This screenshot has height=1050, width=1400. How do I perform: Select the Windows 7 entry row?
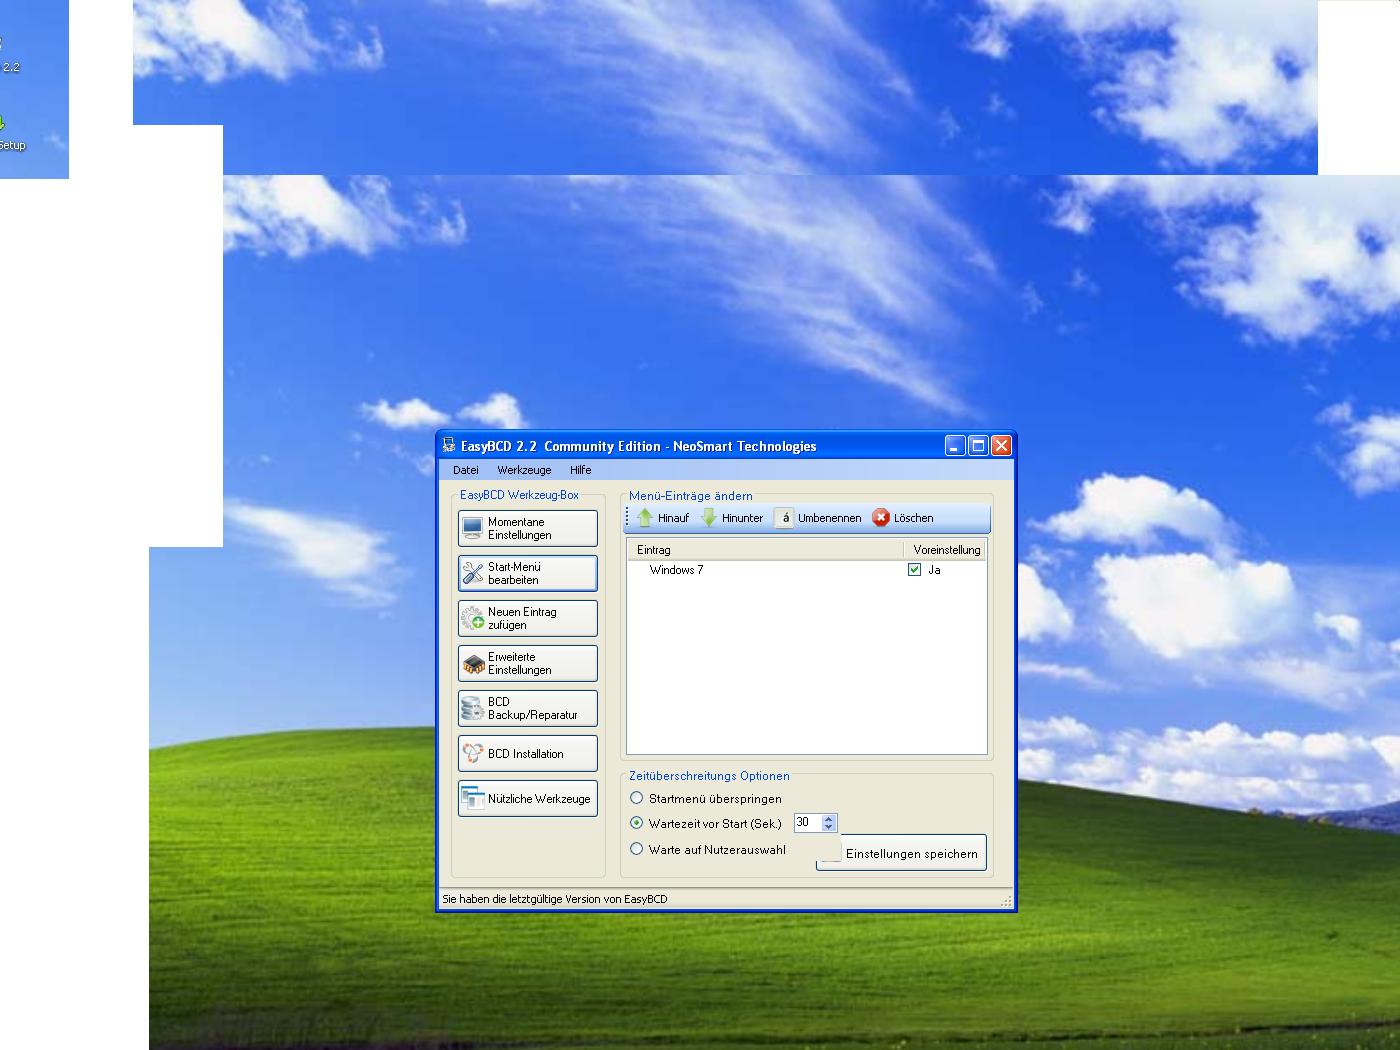click(806, 570)
